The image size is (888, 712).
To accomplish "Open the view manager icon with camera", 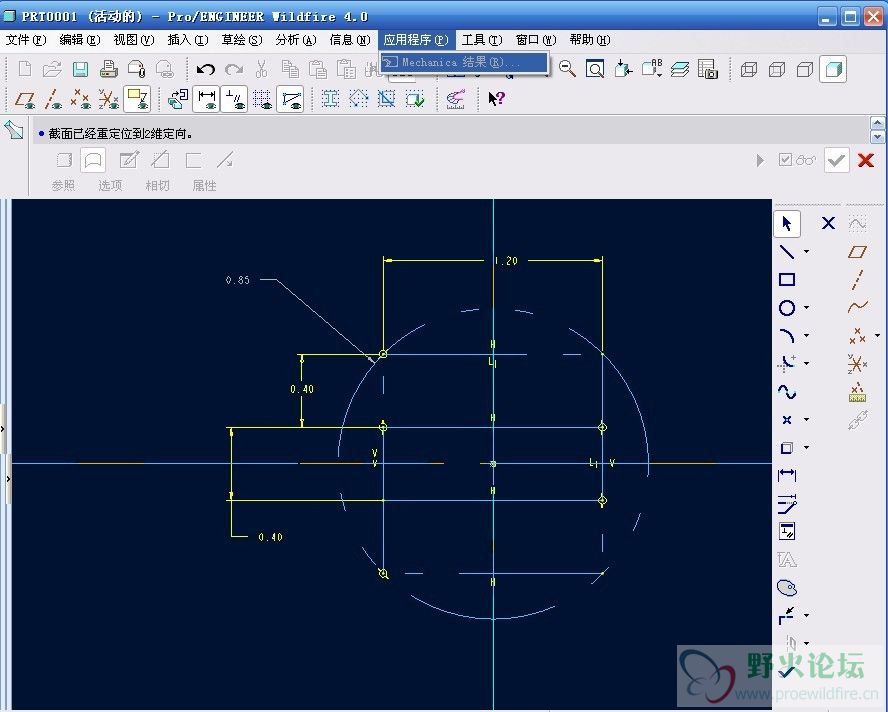I will pos(708,69).
